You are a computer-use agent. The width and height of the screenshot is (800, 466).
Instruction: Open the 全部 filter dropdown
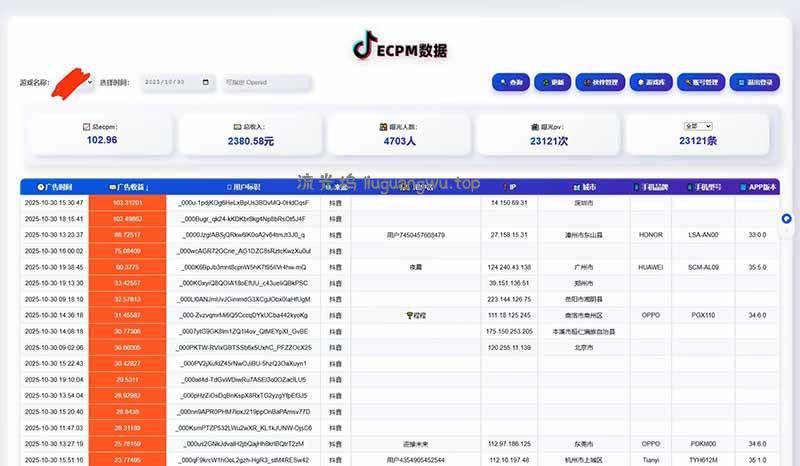[x=696, y=127]
